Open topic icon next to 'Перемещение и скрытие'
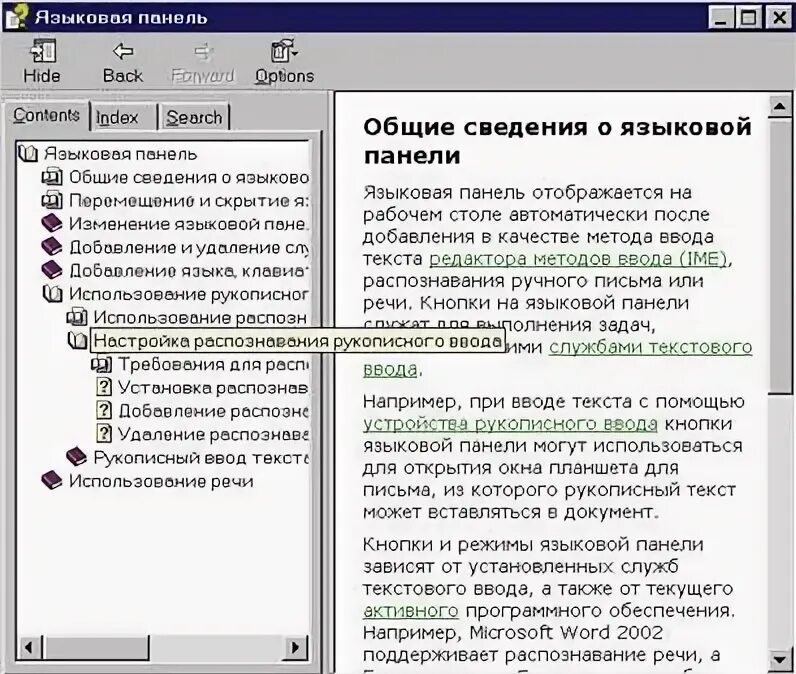The image size is (796, 674). [52, 200]
